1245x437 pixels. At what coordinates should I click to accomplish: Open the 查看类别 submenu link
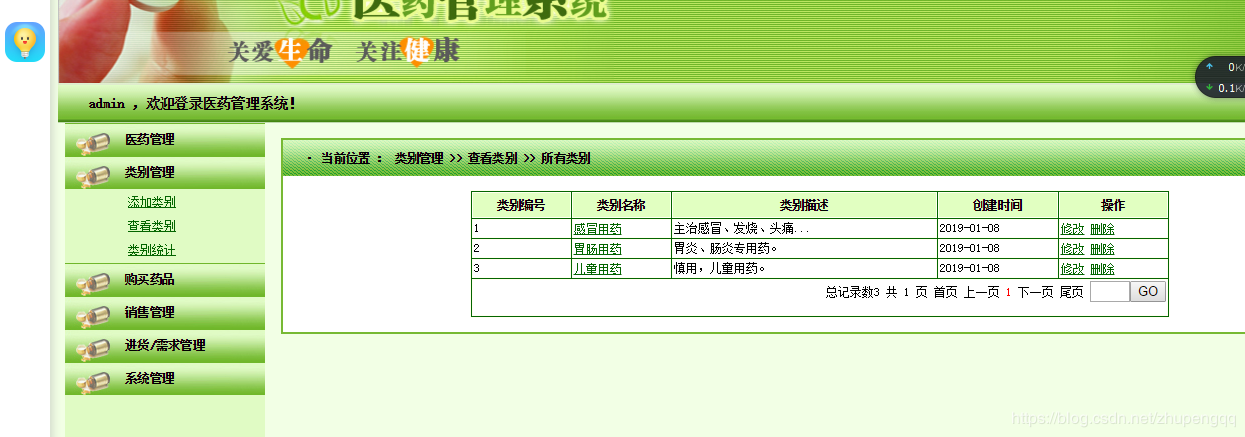pyautogui.click(x=151, y=226)
